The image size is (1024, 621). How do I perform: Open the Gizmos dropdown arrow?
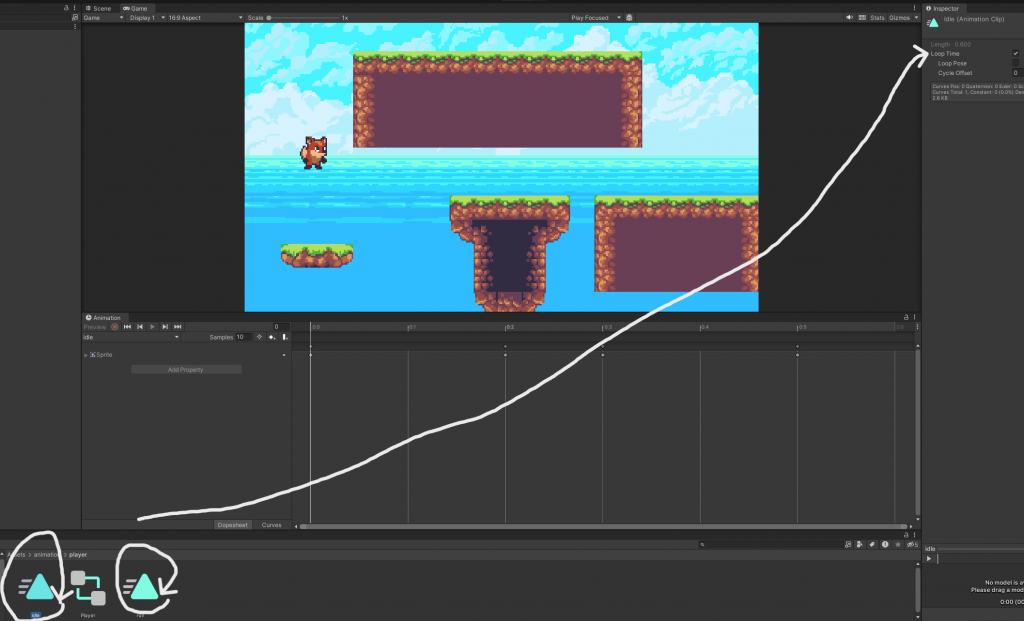pos(916,18)
